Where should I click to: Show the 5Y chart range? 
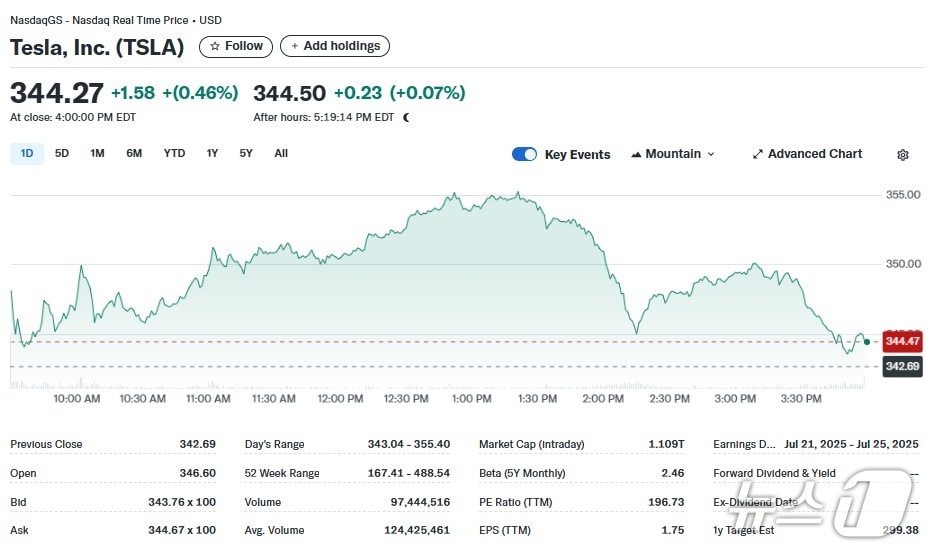[246, 153]
